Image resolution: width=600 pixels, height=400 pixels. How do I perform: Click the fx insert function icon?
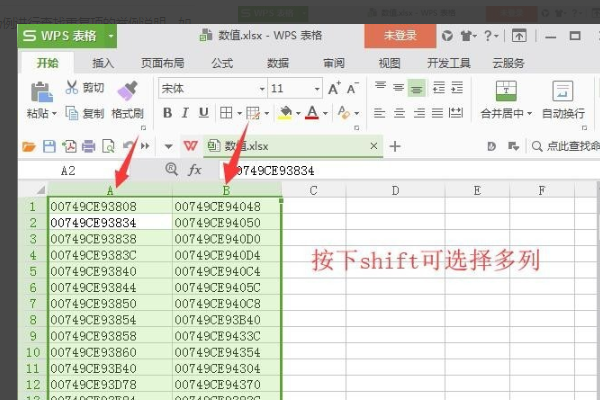click(x=194, y=170)
